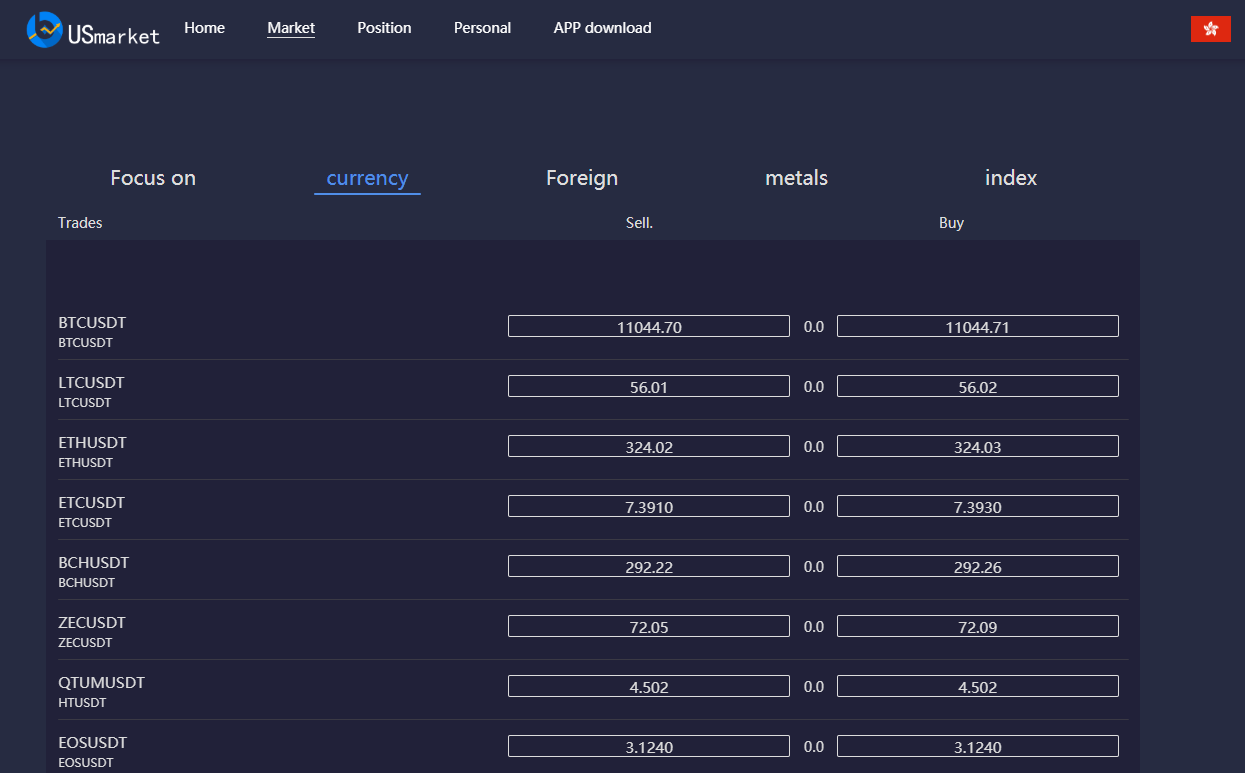Open the Position page
Screen dimensions: 1245x773
tap(384, 28)
